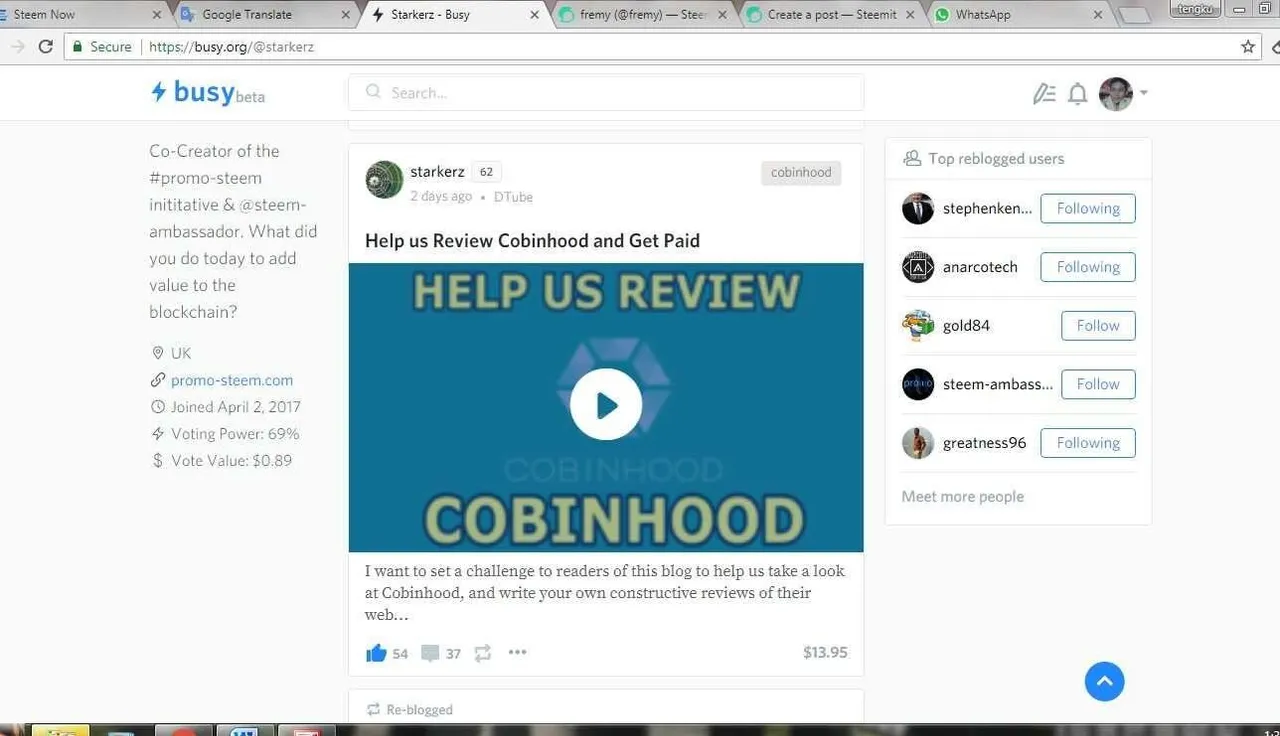Click the Re-blogged label icon

[373, 709]
